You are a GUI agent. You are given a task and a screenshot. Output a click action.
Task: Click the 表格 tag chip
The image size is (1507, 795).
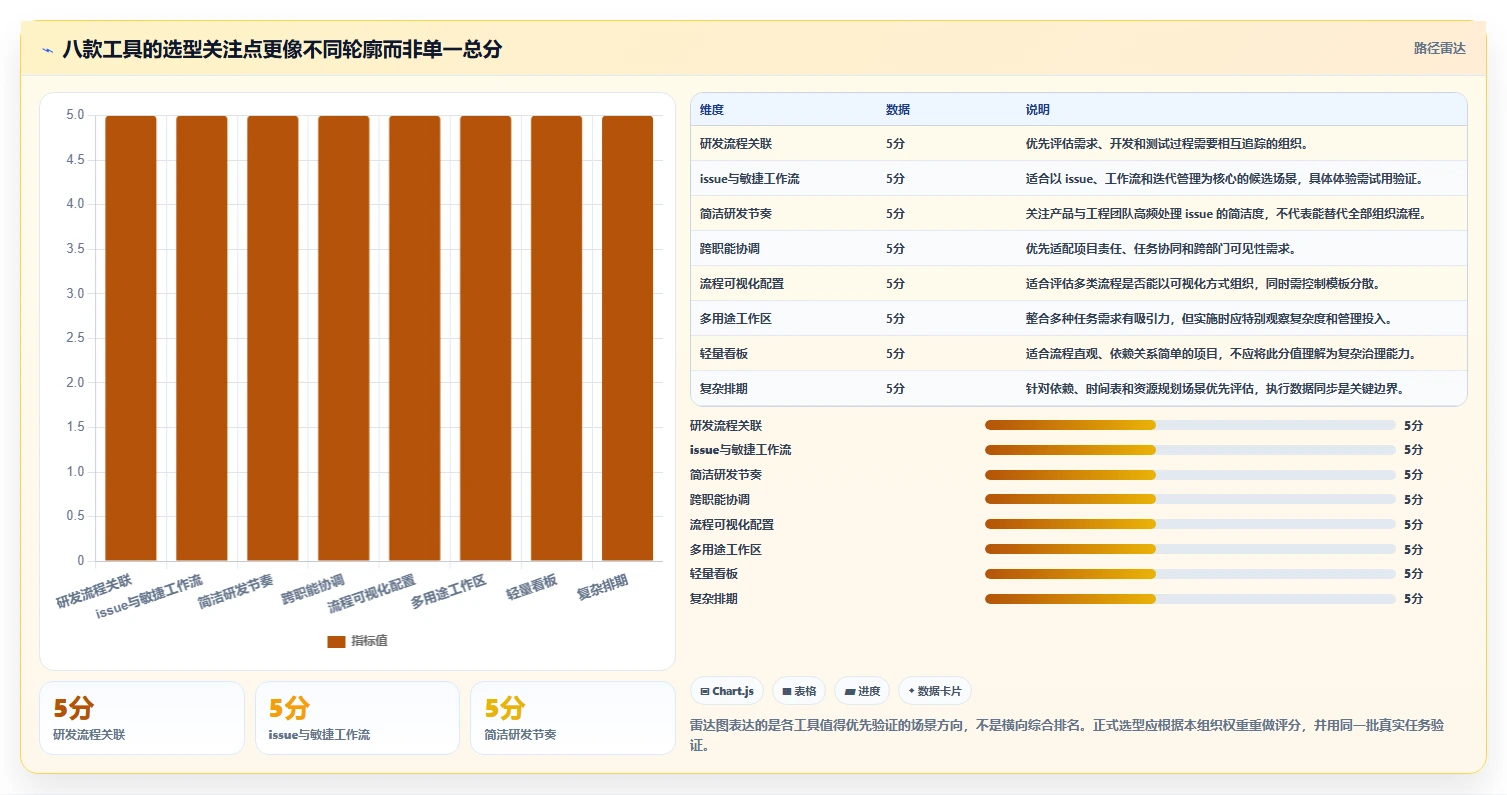(798, 691)
